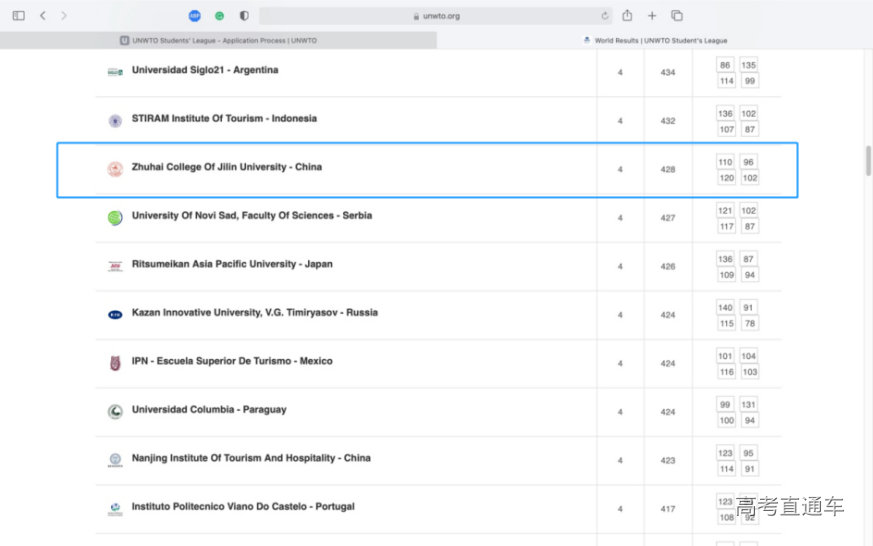Show the tab overview
The width and height of the screenshot is (873, 546).
click(x=677, y=16)
